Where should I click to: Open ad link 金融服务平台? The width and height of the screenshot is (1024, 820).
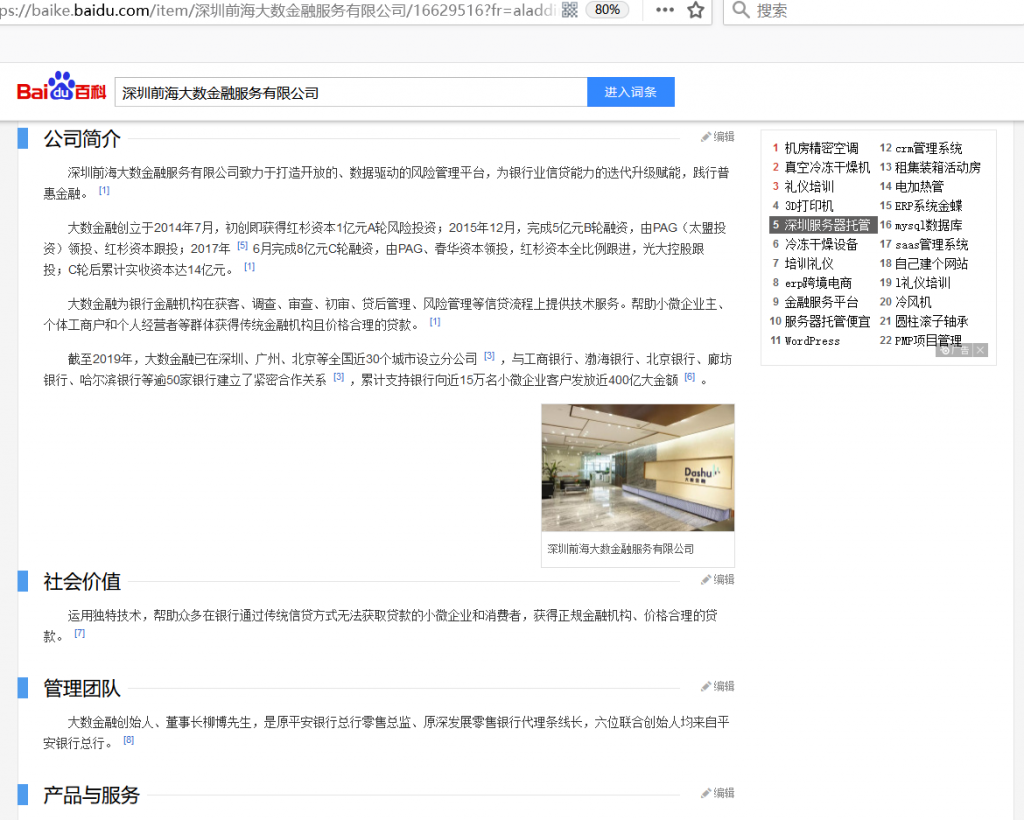tap(821, 302)
